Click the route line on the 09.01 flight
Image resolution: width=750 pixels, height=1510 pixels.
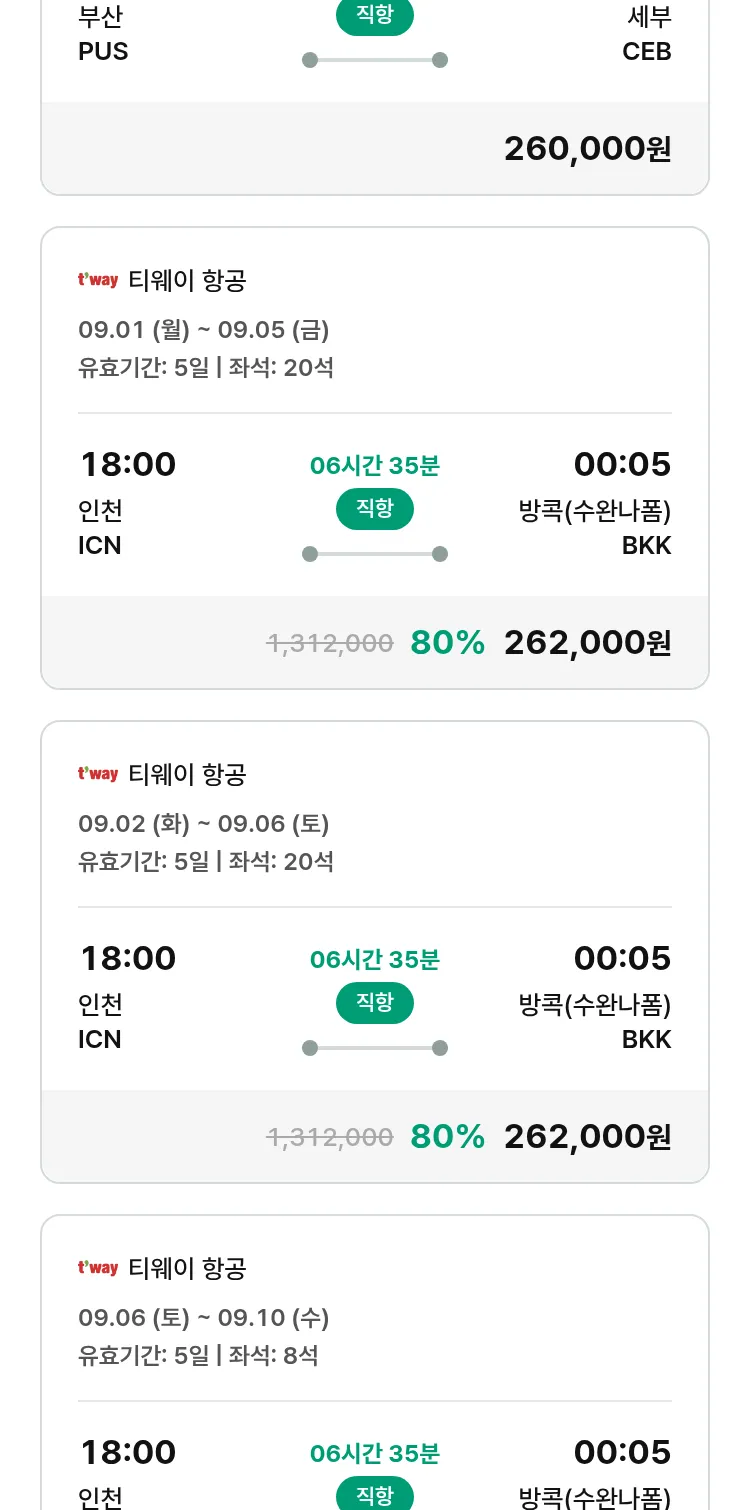375,554
